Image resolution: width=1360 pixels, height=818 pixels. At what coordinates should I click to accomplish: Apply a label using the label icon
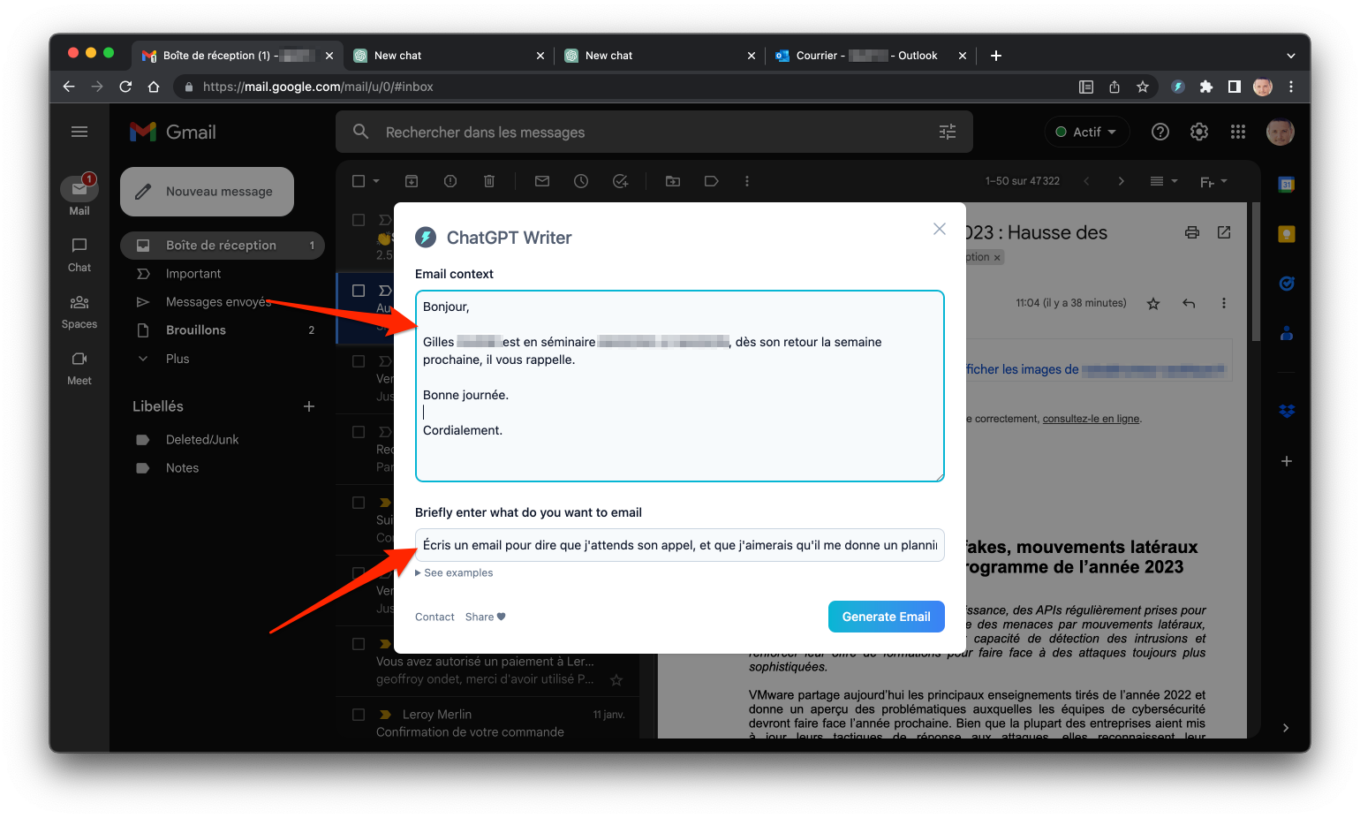tap(711, 181)
